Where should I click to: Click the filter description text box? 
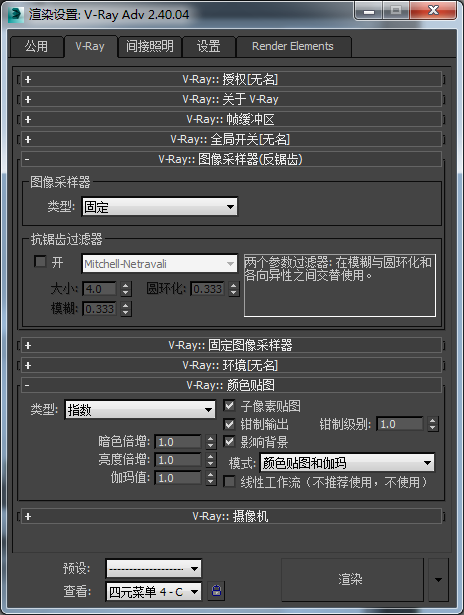340,285
